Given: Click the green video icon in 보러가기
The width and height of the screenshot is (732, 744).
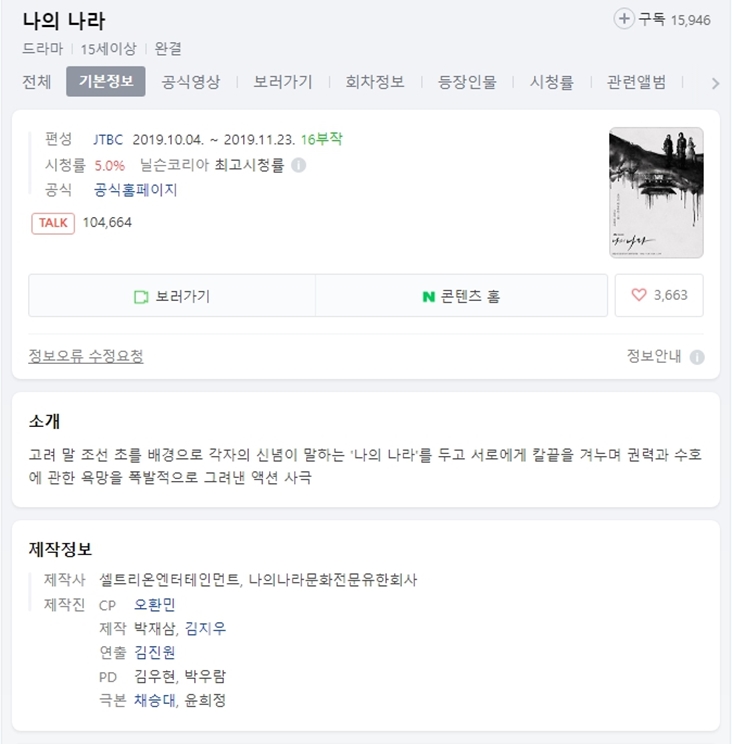Looking at the screenshot, I should coord(141,297).
